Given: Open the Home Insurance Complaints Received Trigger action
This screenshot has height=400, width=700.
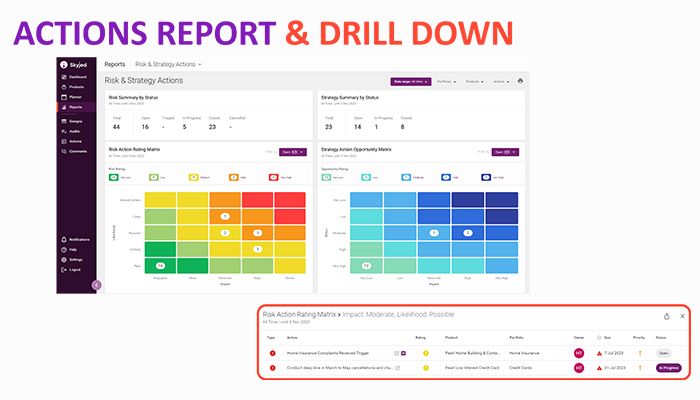Looking at the screenshot, I should click(337, 353).
